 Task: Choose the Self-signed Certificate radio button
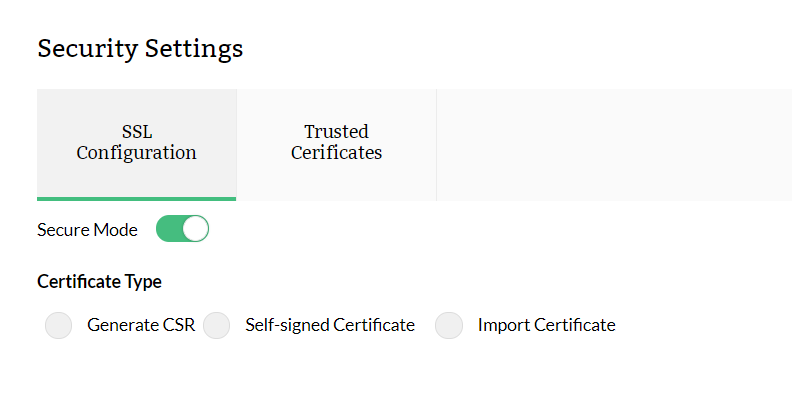click(x=217, y=325)
